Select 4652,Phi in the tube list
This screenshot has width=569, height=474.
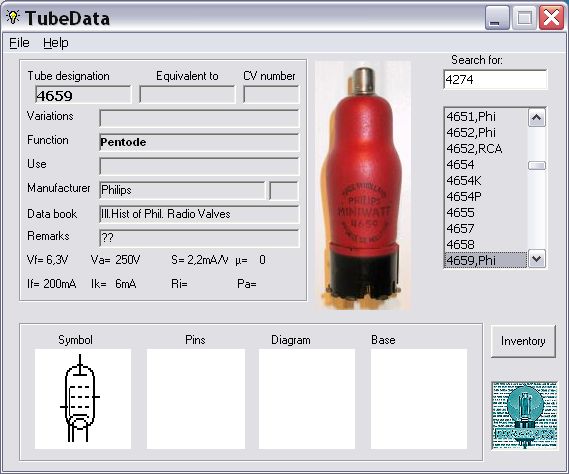click(486, 132)
